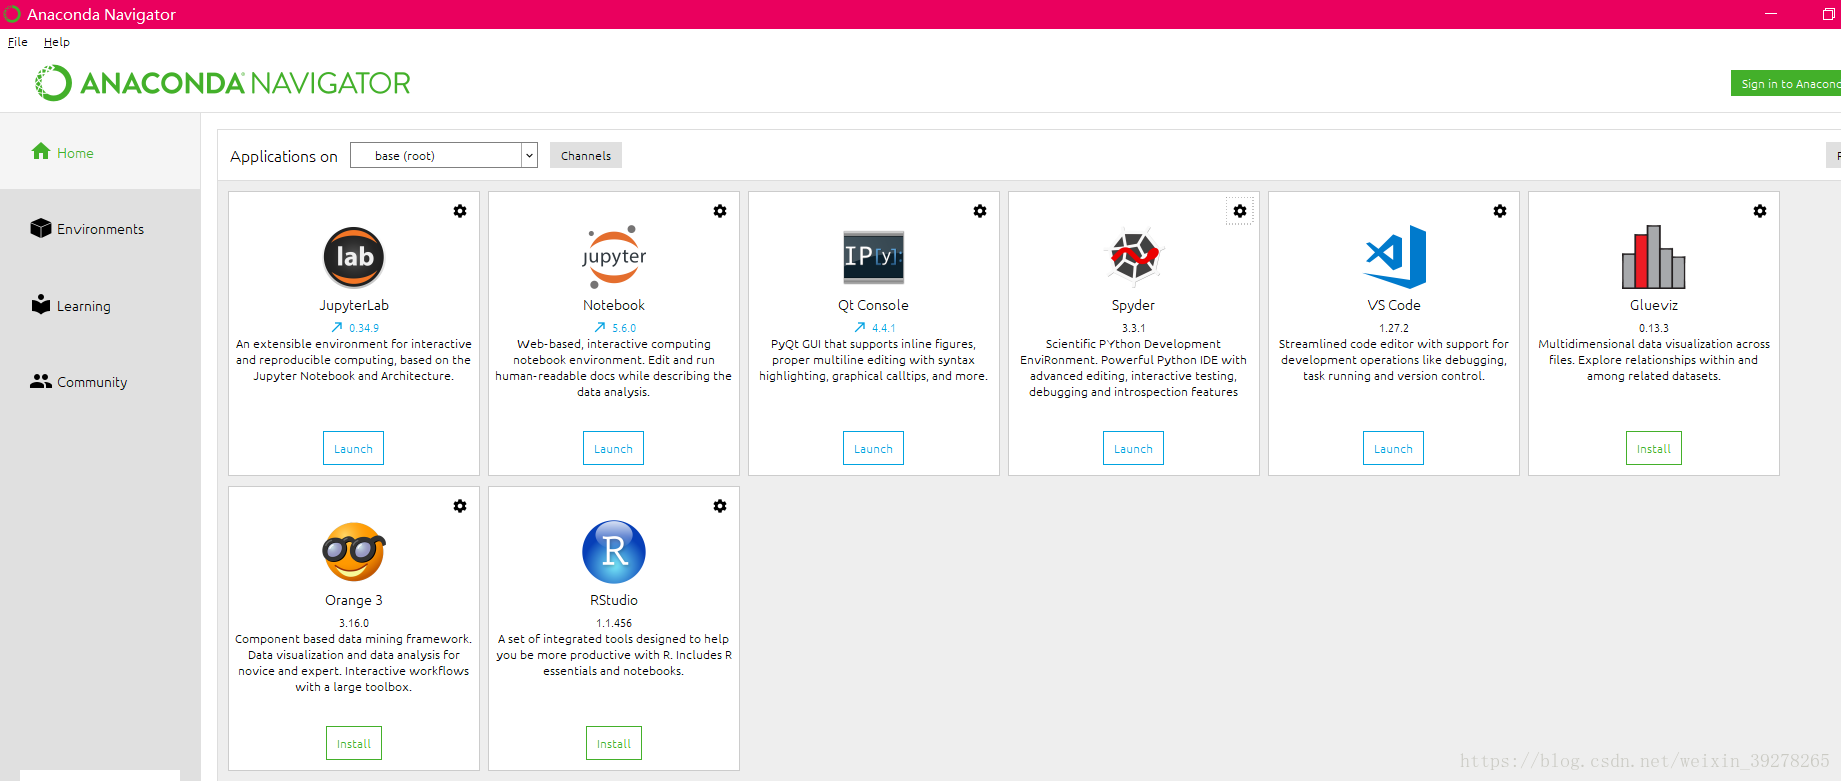Click Notebook version 5.6.0 link
The image size is (1841, 781).
pyautogui.click(x=624, y=328)
